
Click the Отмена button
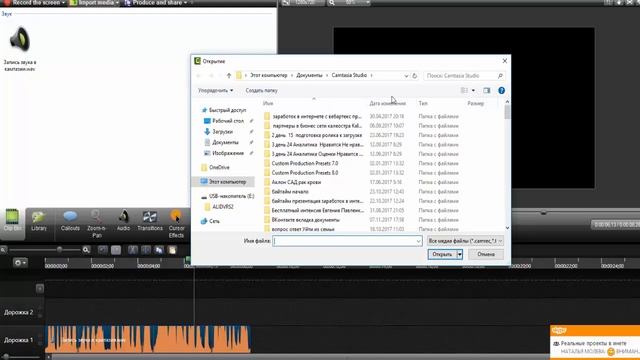coord(486,254)
